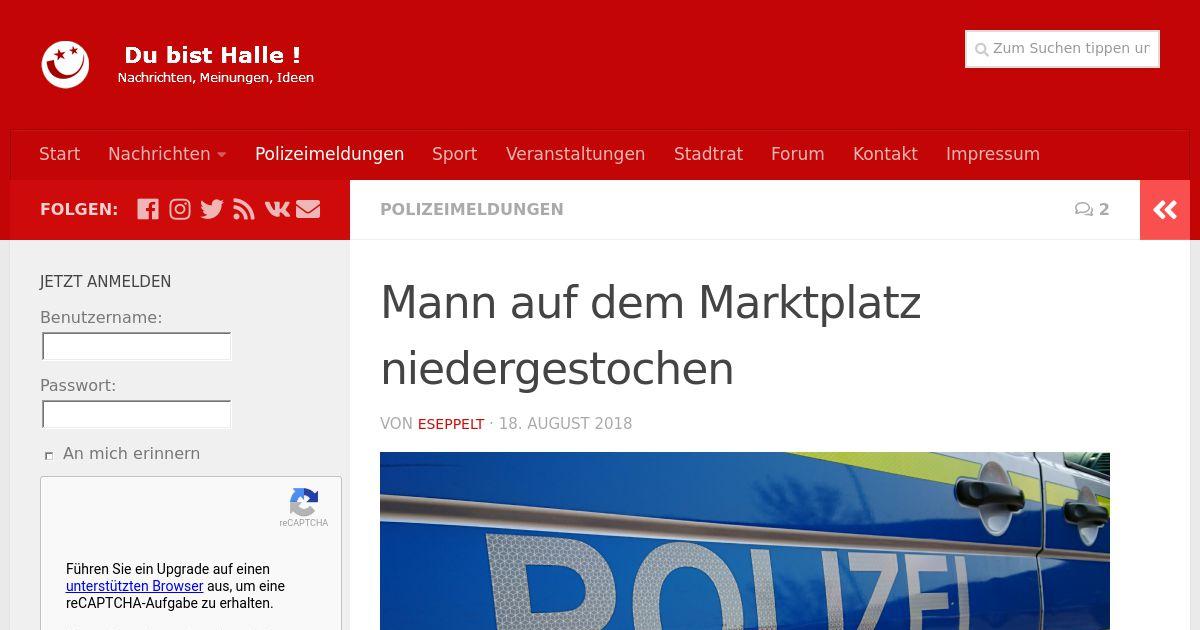Image resolution: width=1200 pixels, height=630 pixels.
Task: Open author link ESEPPELT
Action: coord(451,424)
